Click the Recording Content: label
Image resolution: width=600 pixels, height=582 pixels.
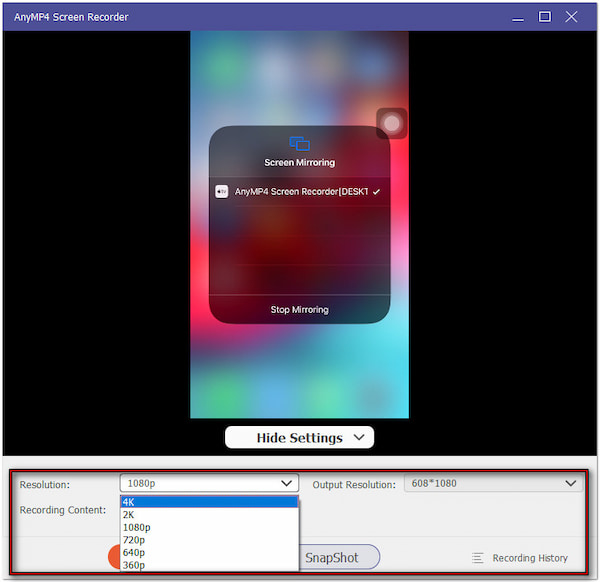pos(63,510)
